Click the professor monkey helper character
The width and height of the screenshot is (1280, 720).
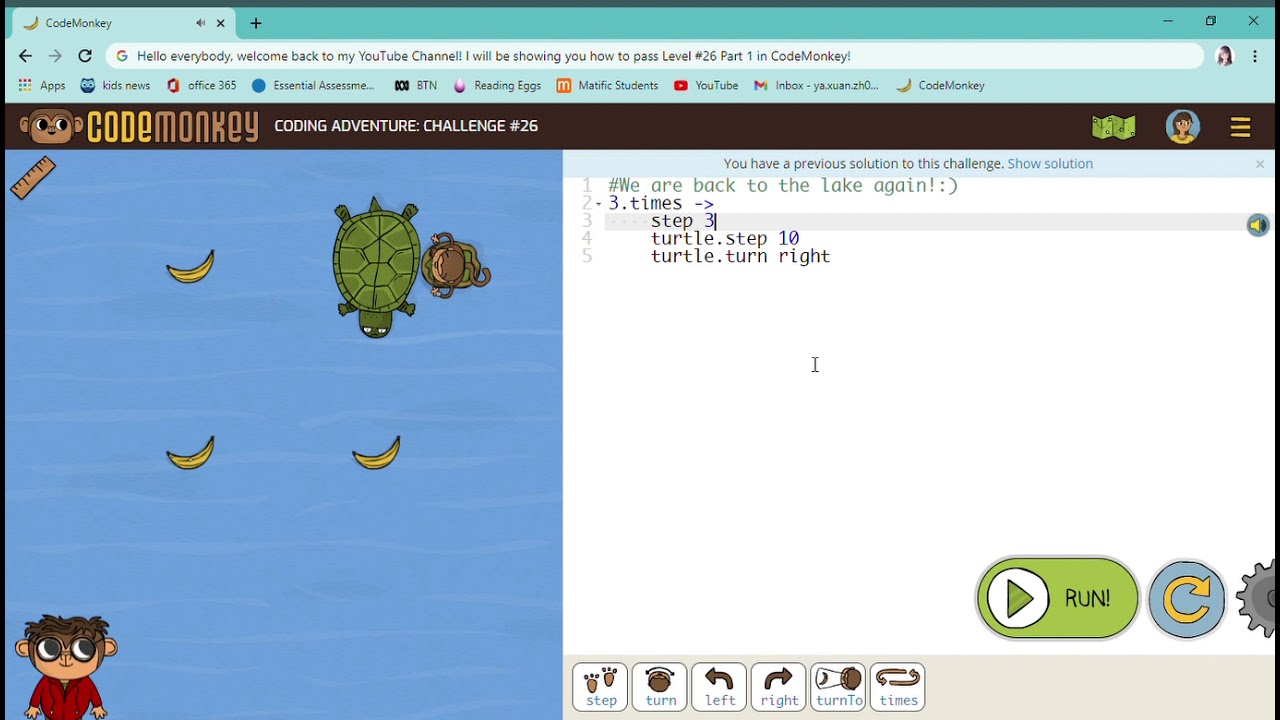coord(65,667)
